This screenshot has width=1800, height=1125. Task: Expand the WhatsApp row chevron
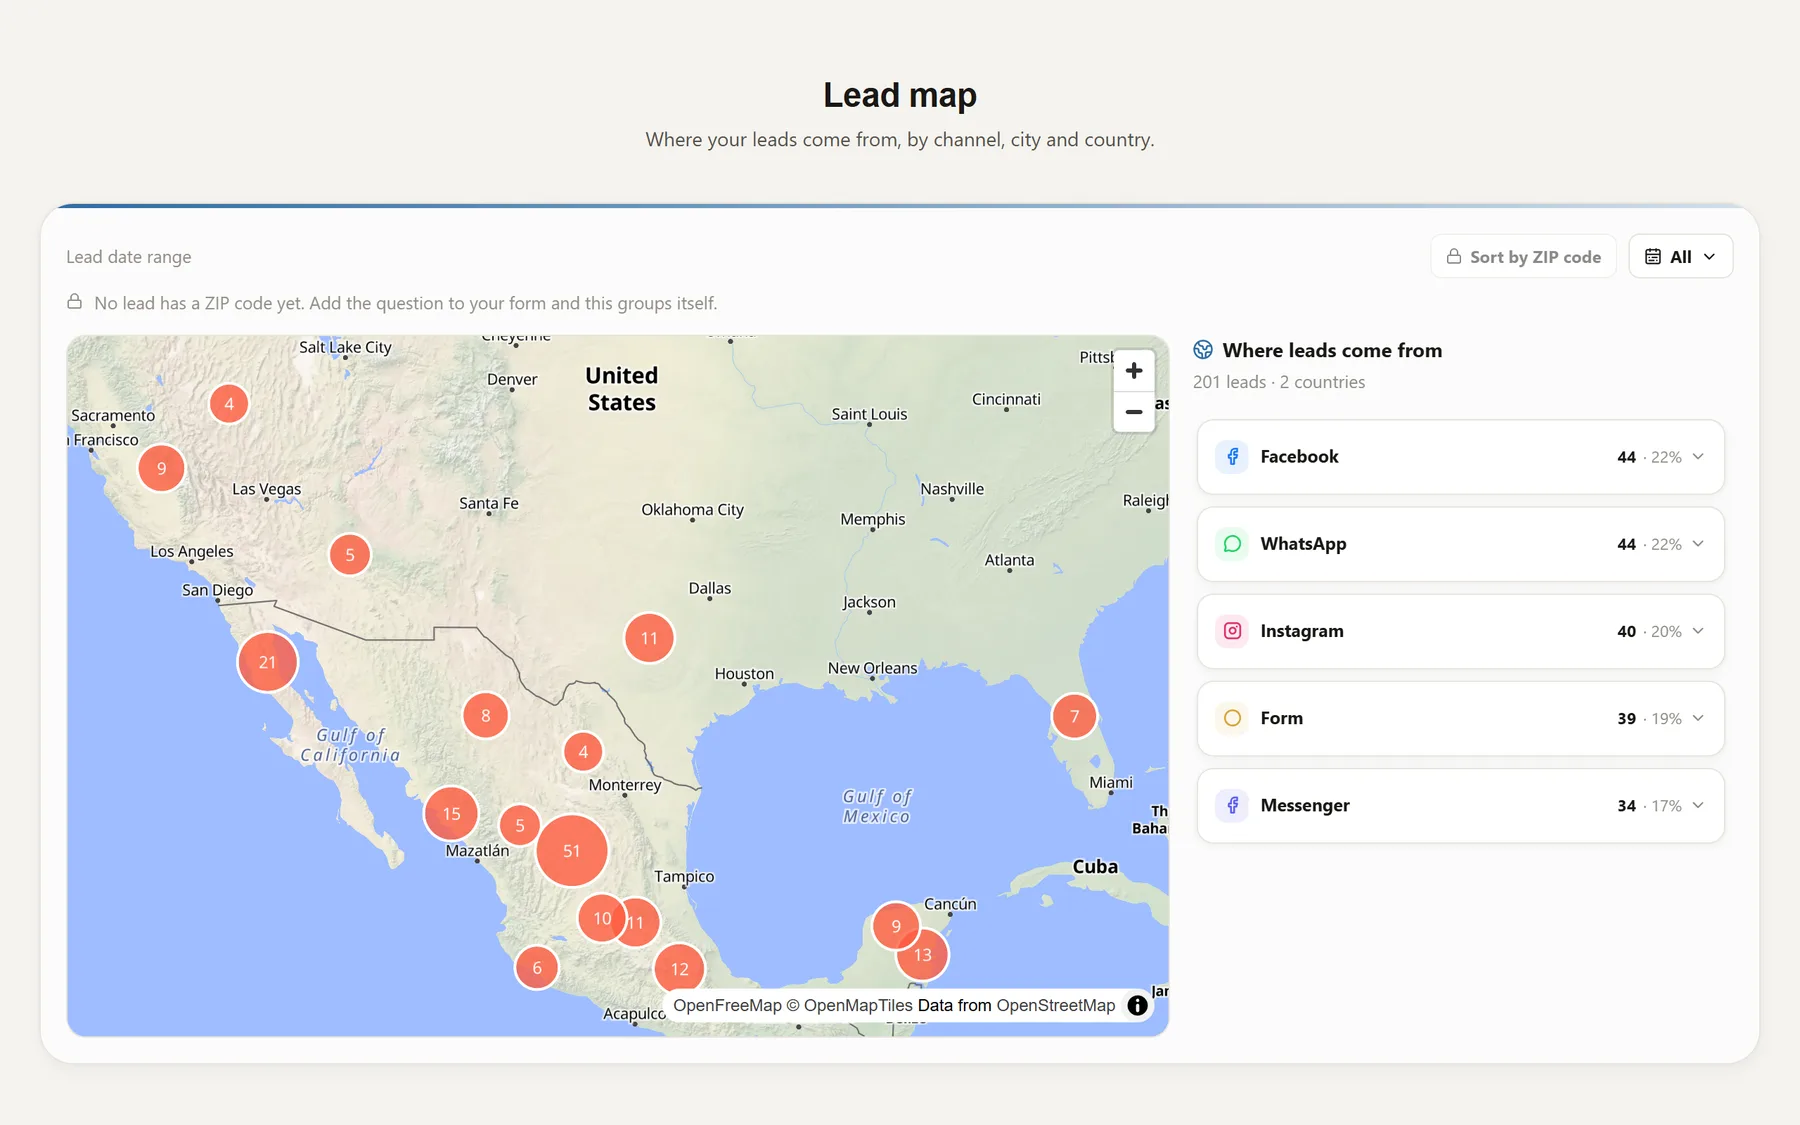pos(1698,544)
